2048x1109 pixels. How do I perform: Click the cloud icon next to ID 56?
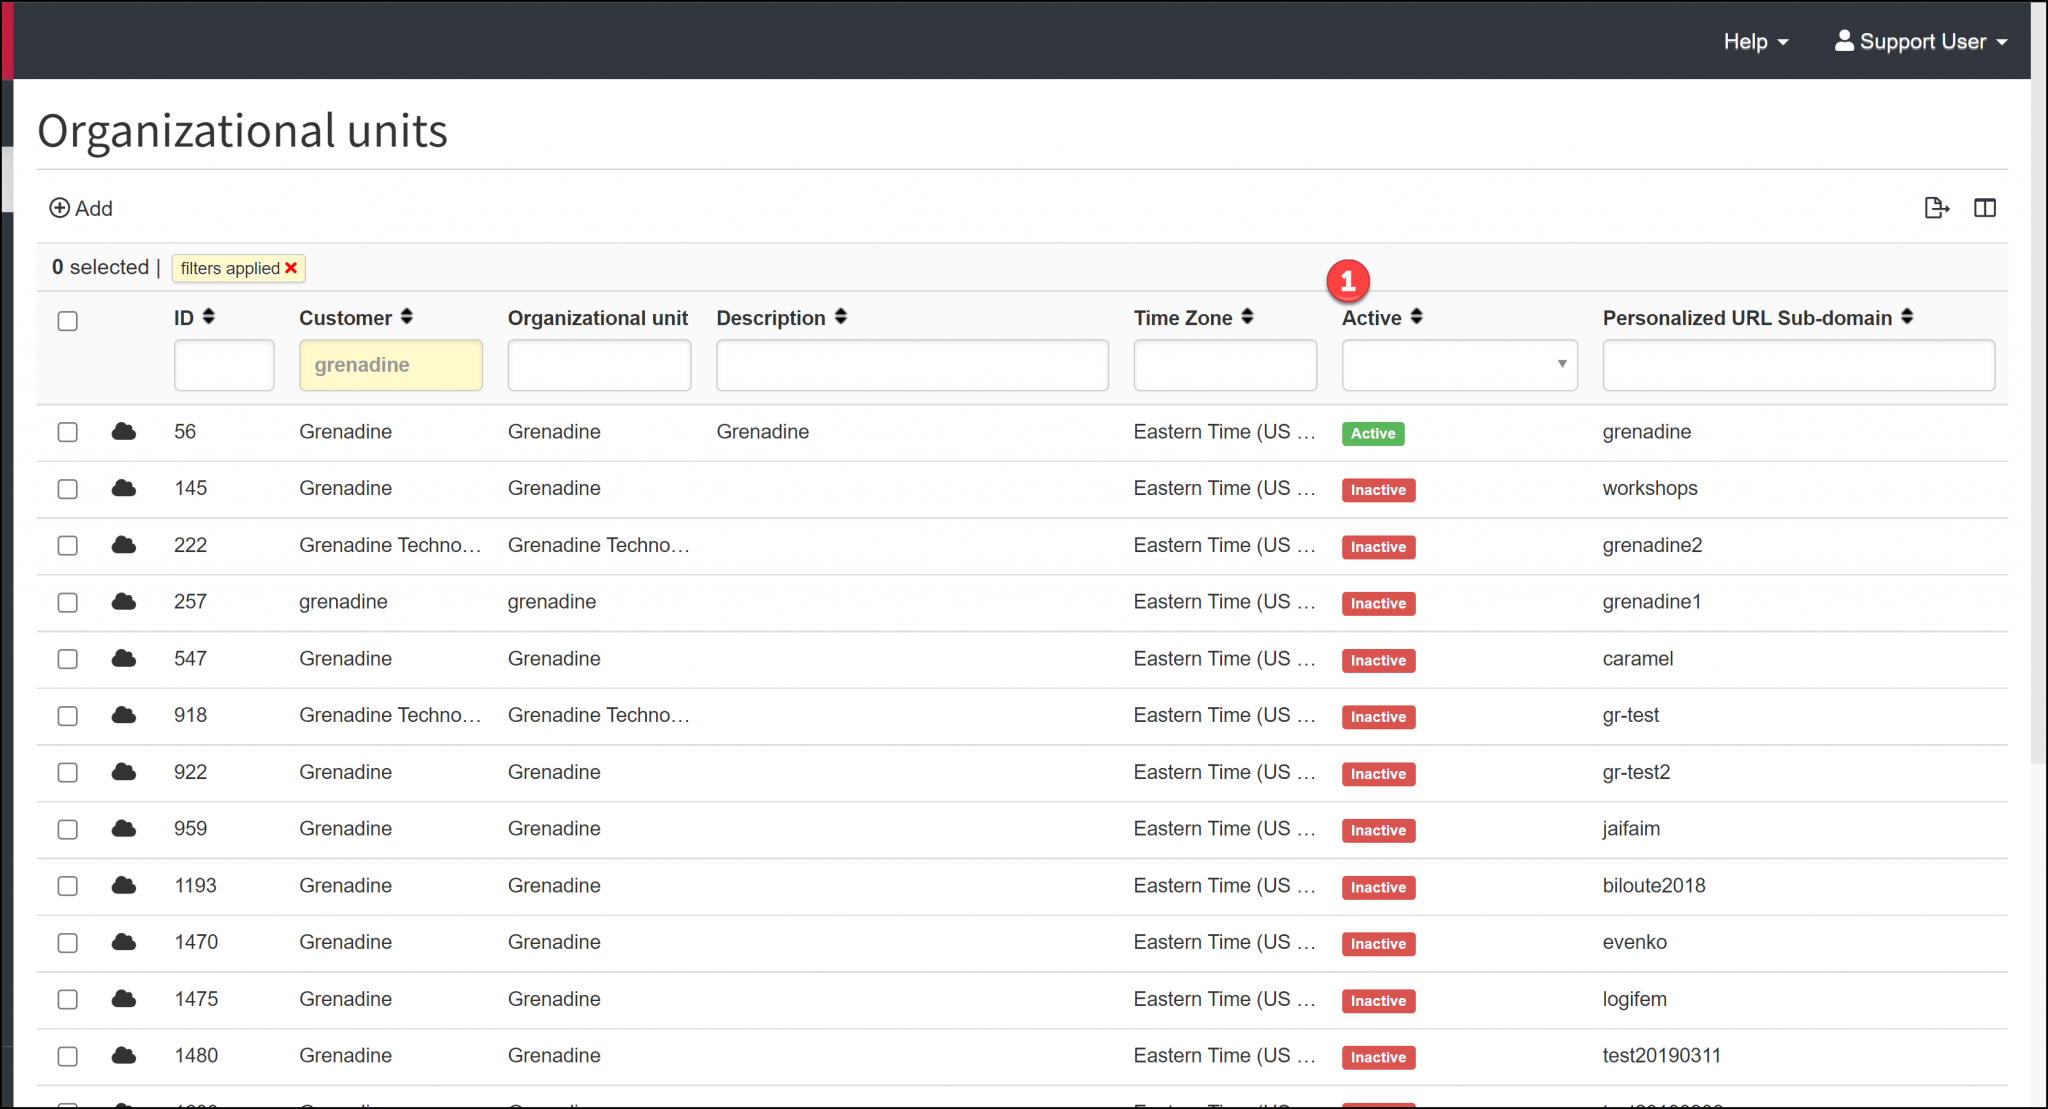(x=123, y=432)
